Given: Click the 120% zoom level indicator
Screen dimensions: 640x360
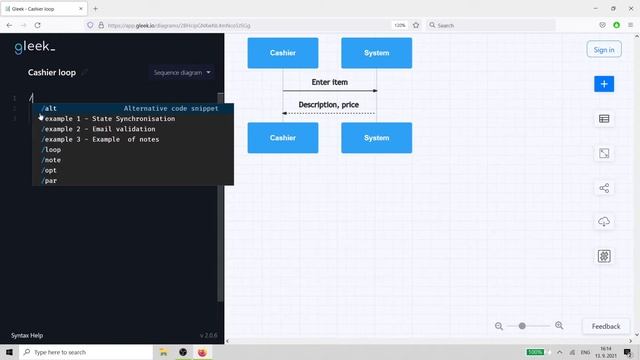Looking at the screenshot, I should click(400, 25).
